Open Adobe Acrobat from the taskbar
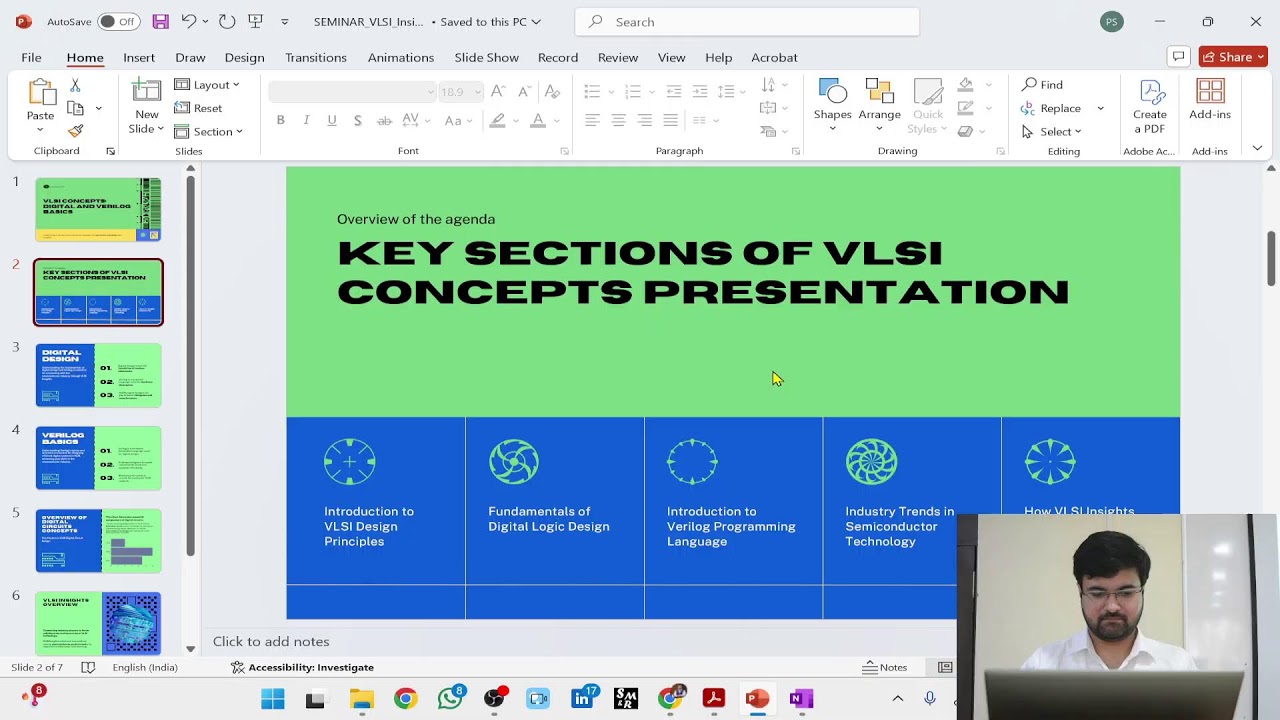The width and height of the screenshot is (1280, 720). point(713,698)
